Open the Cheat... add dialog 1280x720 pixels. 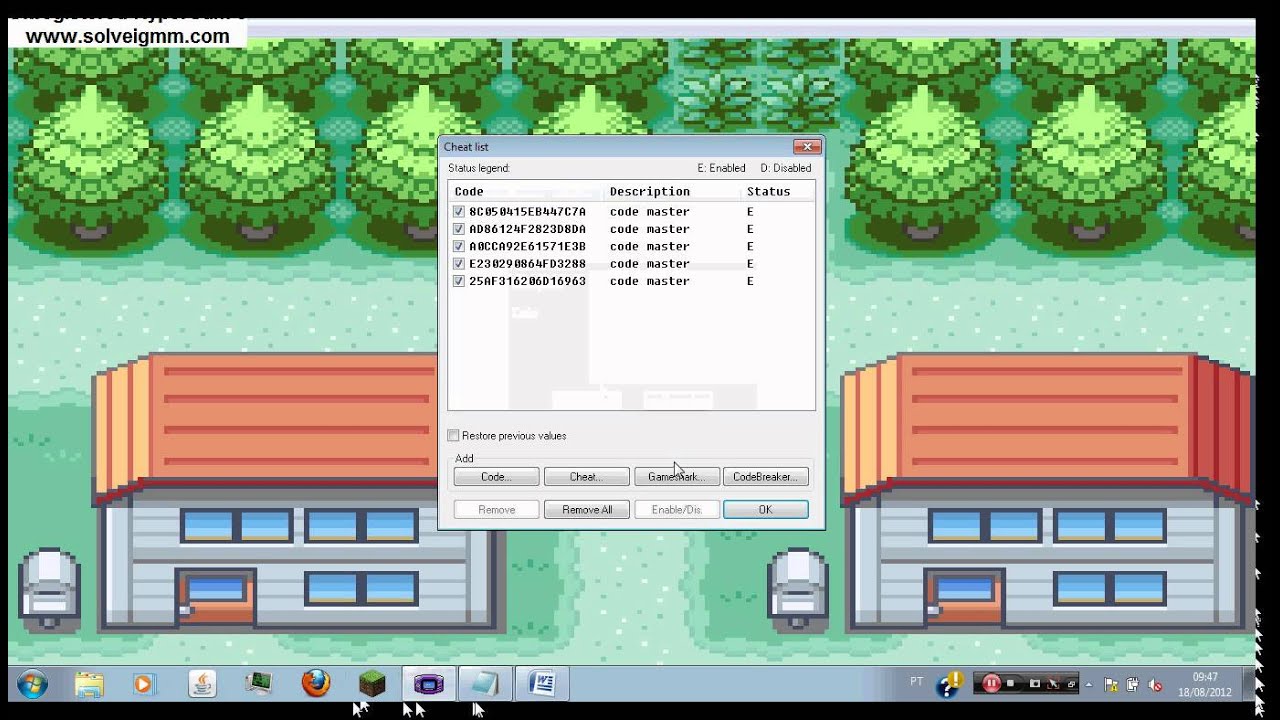coord(586,477)
